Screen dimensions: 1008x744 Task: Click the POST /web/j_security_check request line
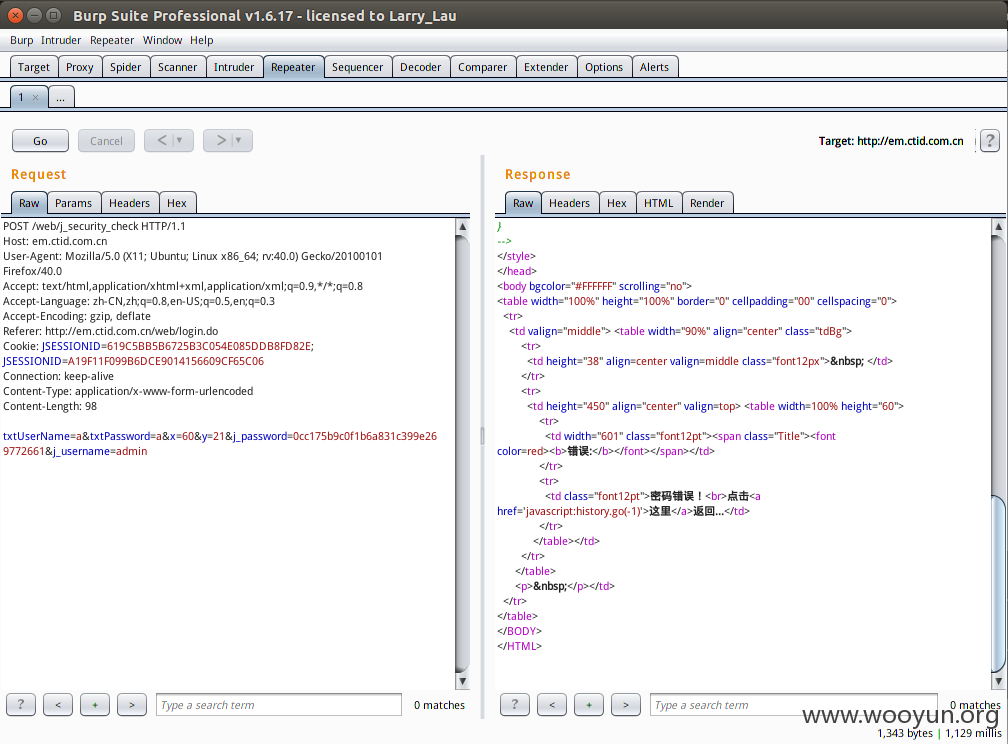click(94, 226)
